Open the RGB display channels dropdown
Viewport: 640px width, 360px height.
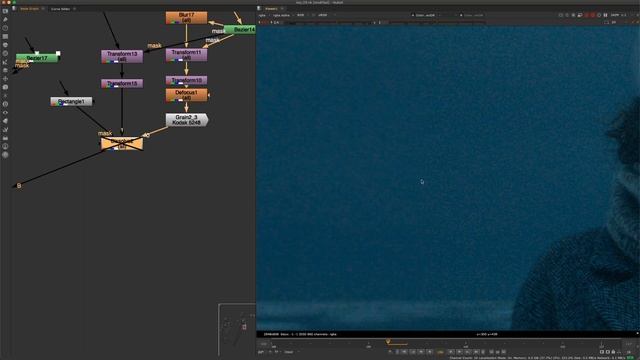[302, 15]
